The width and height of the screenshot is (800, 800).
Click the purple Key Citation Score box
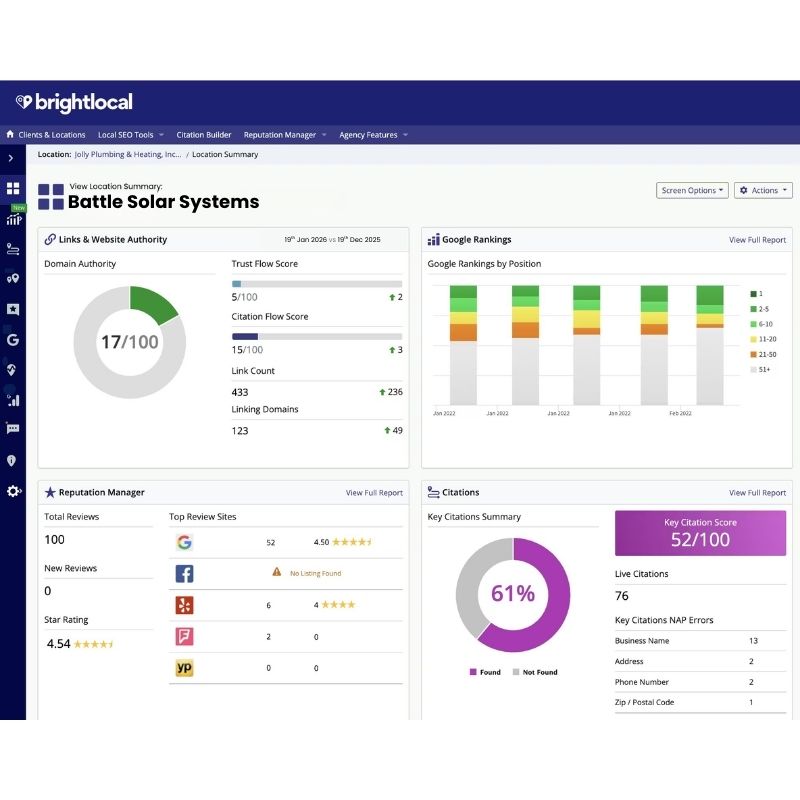pyautogui.click(x=700, y=533)
